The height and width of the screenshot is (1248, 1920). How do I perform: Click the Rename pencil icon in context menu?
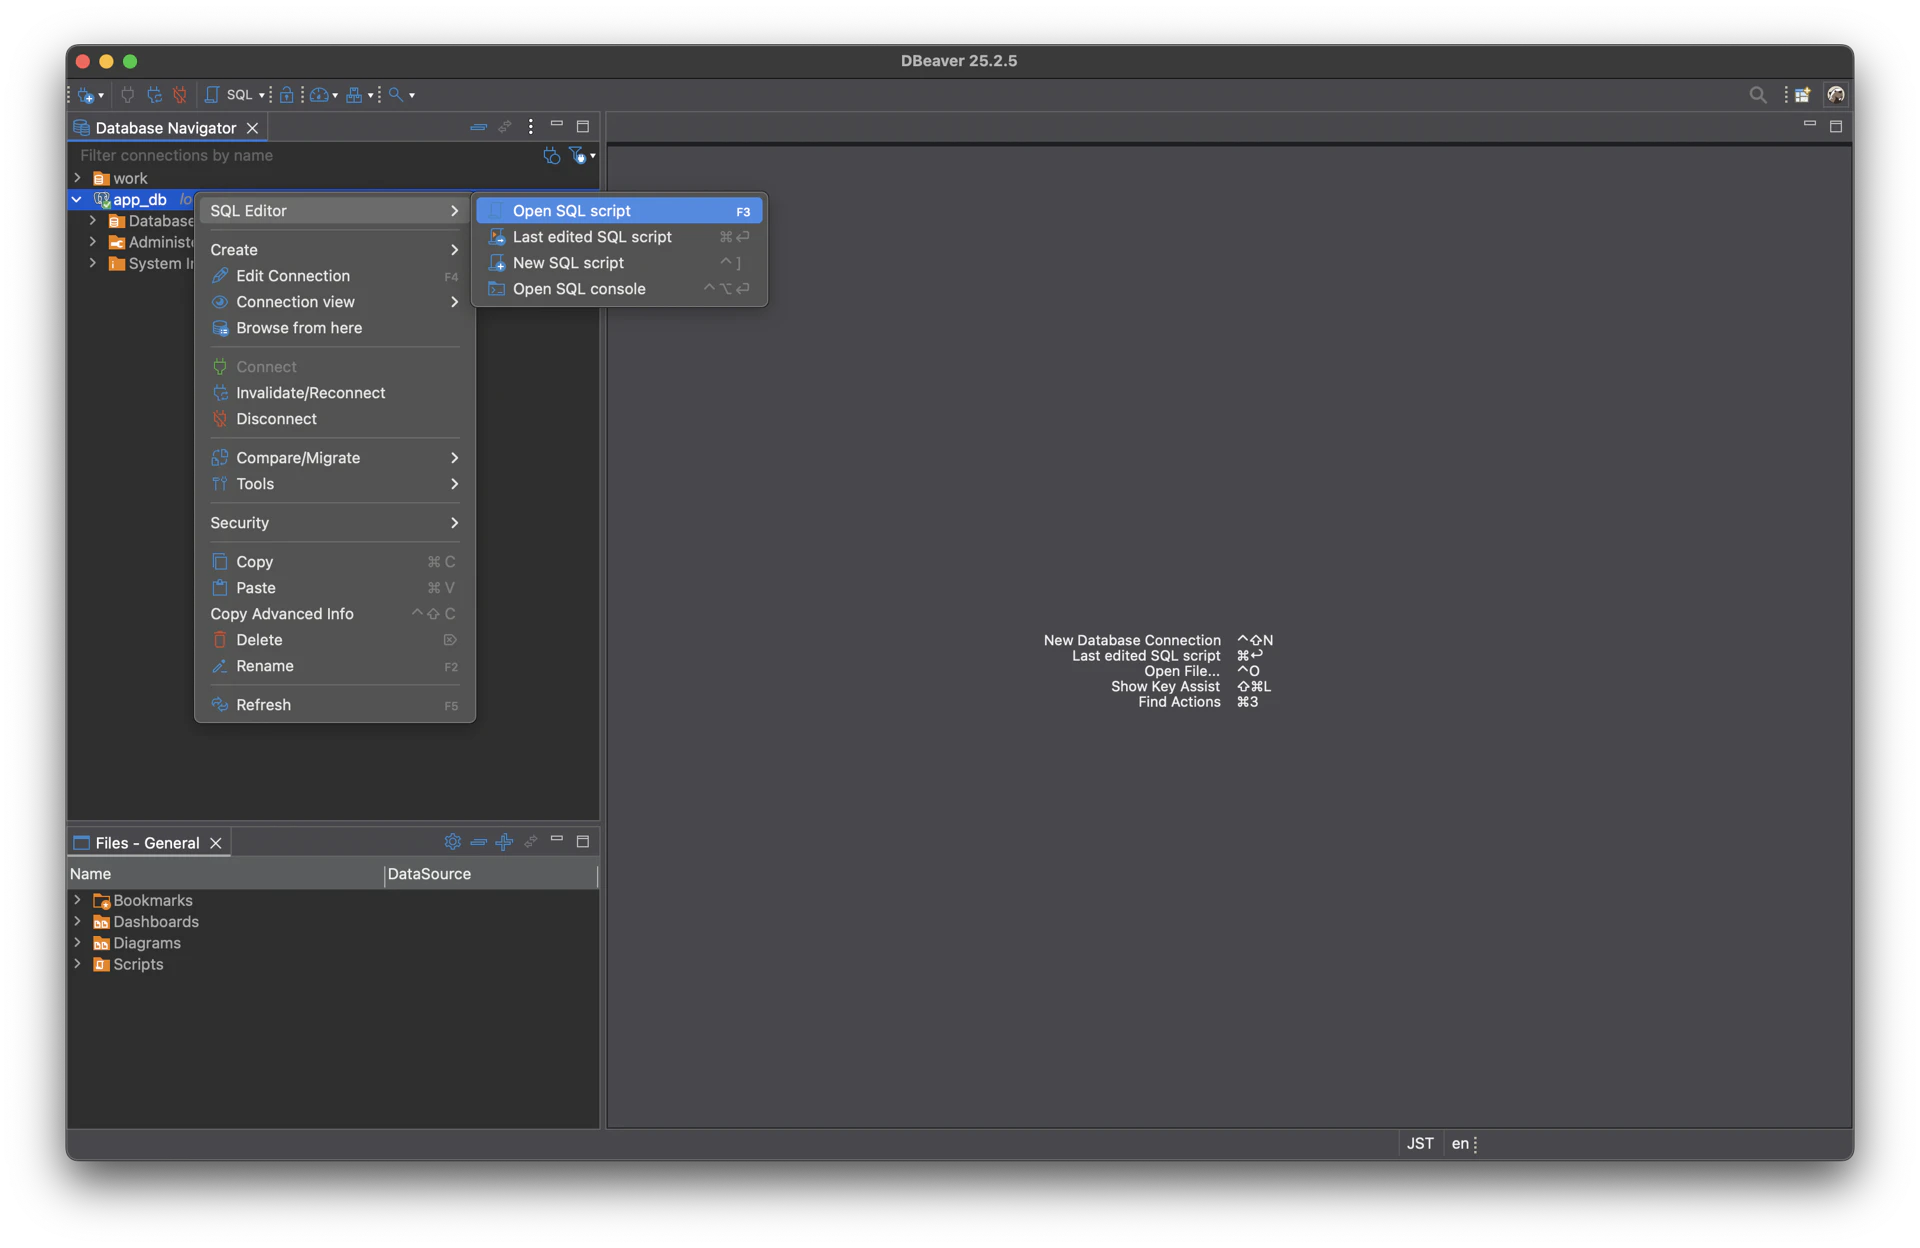220,666
